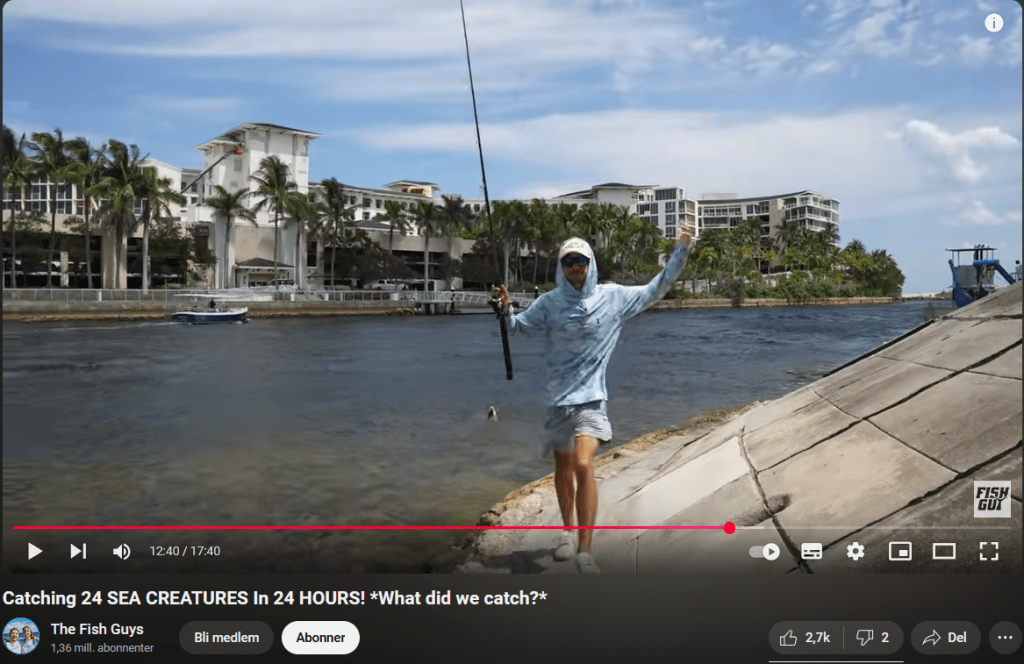Share the video using Del button
Image resolution: width=1024 pixels, height=664 pixels.
(x=946, y=638)
